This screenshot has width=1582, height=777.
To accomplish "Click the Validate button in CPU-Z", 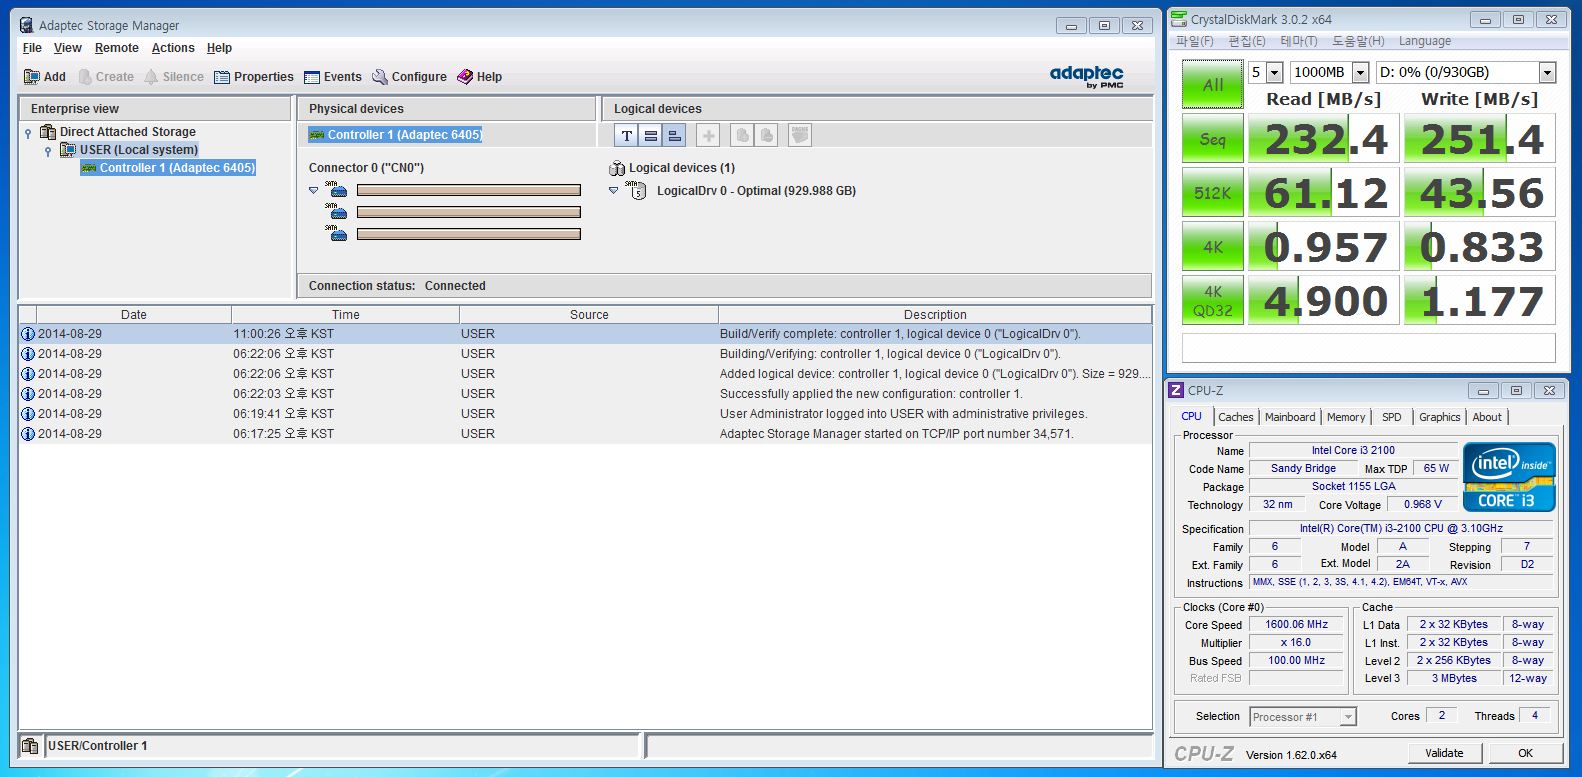I will click(1444, 753).
